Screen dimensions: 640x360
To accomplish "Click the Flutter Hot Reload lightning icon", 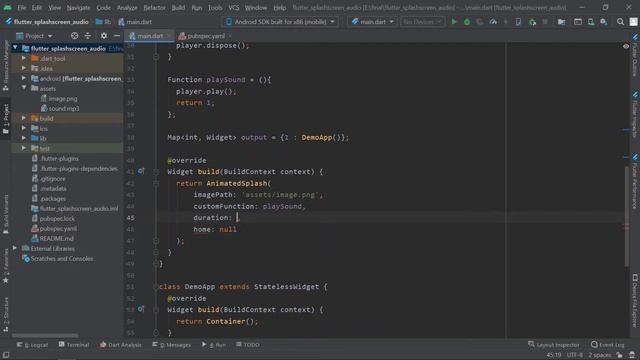I will pos(505,22).
